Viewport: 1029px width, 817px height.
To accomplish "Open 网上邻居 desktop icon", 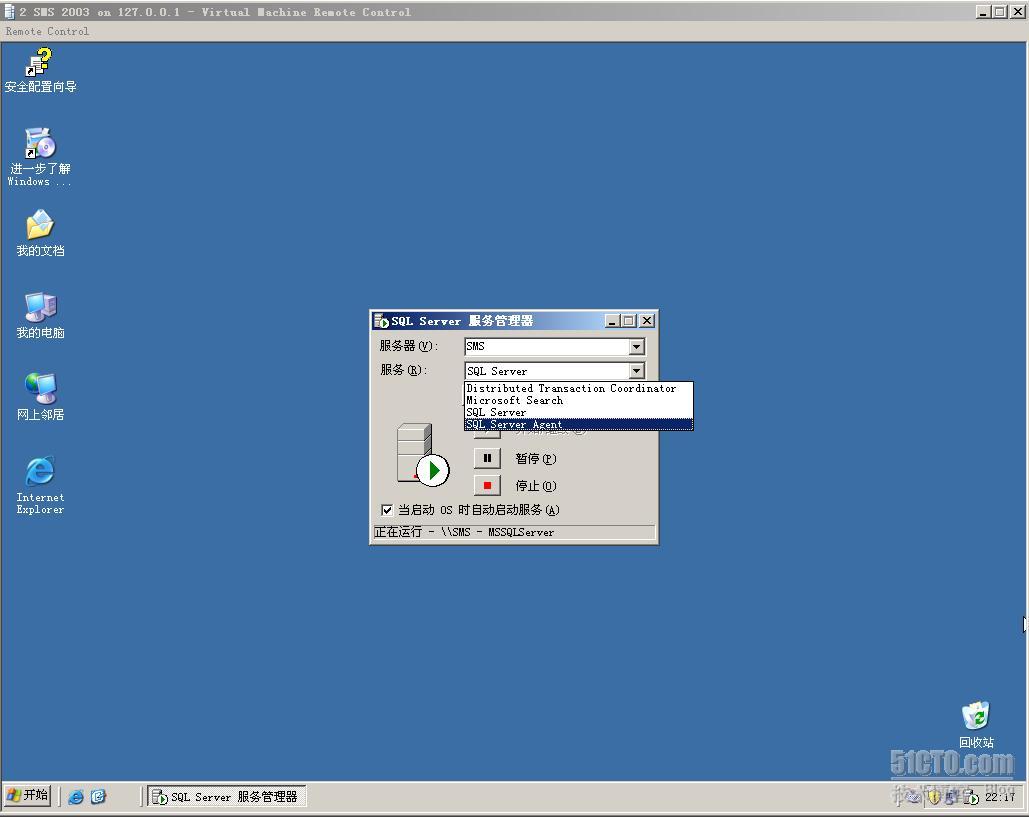I will click(x=40, y=397).
